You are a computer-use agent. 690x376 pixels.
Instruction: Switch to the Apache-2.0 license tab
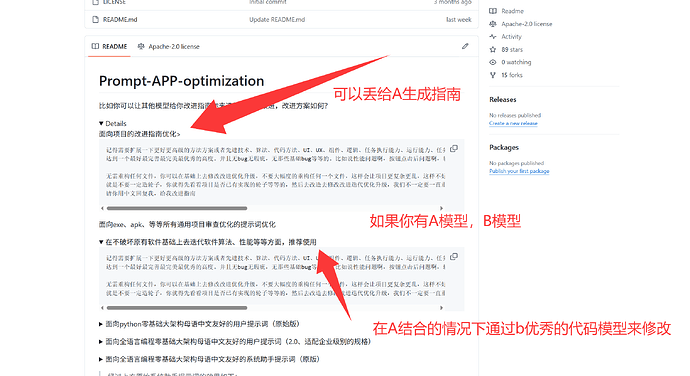[168, 46]
